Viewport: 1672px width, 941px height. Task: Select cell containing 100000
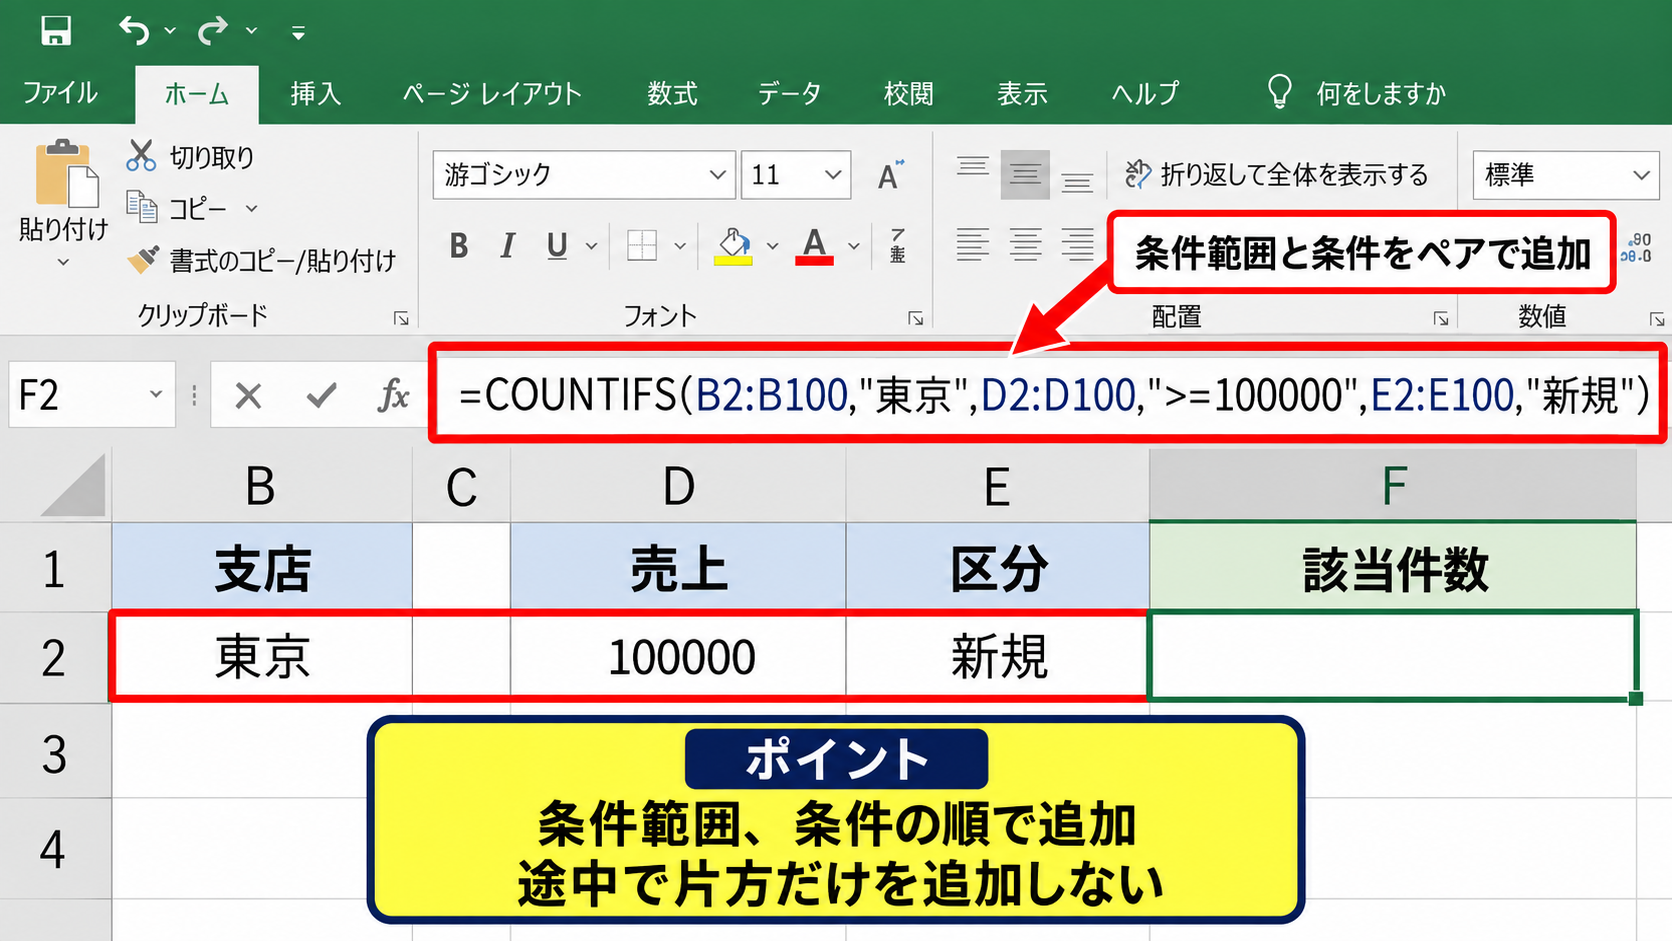[x=678, y=657]
